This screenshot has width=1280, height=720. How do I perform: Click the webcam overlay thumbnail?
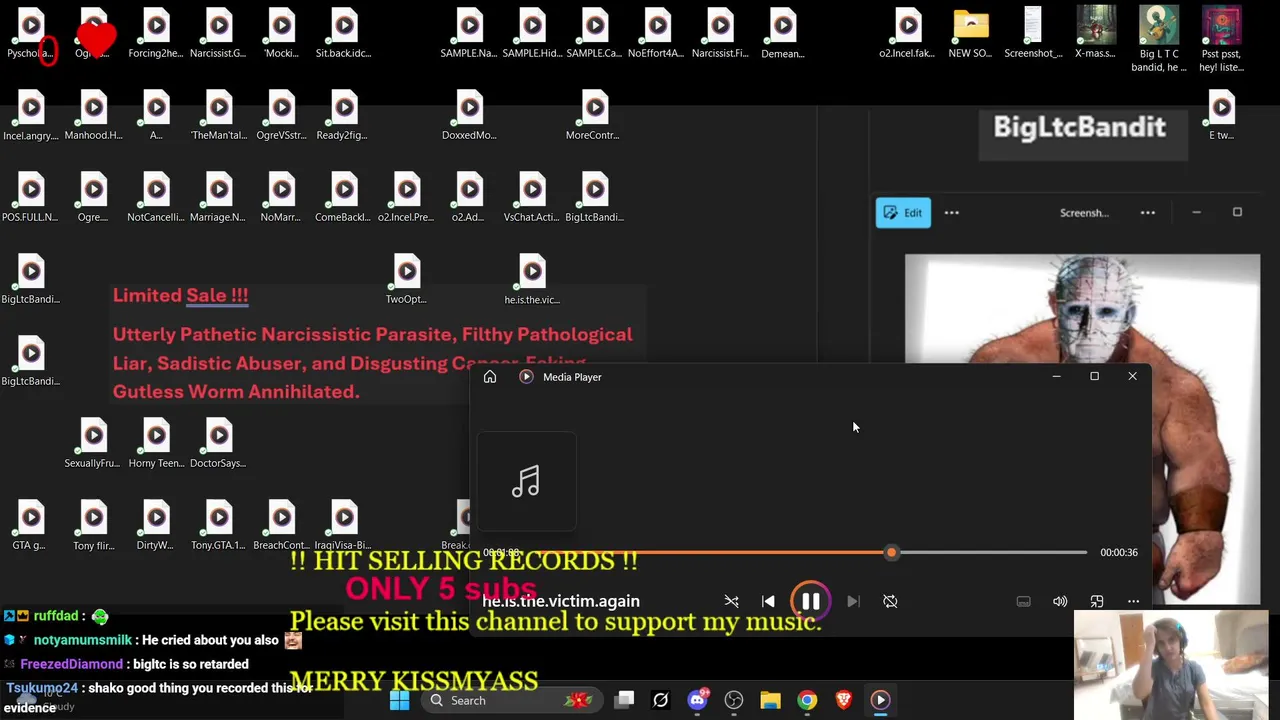pyautogui.click(x=1171, y=665)
